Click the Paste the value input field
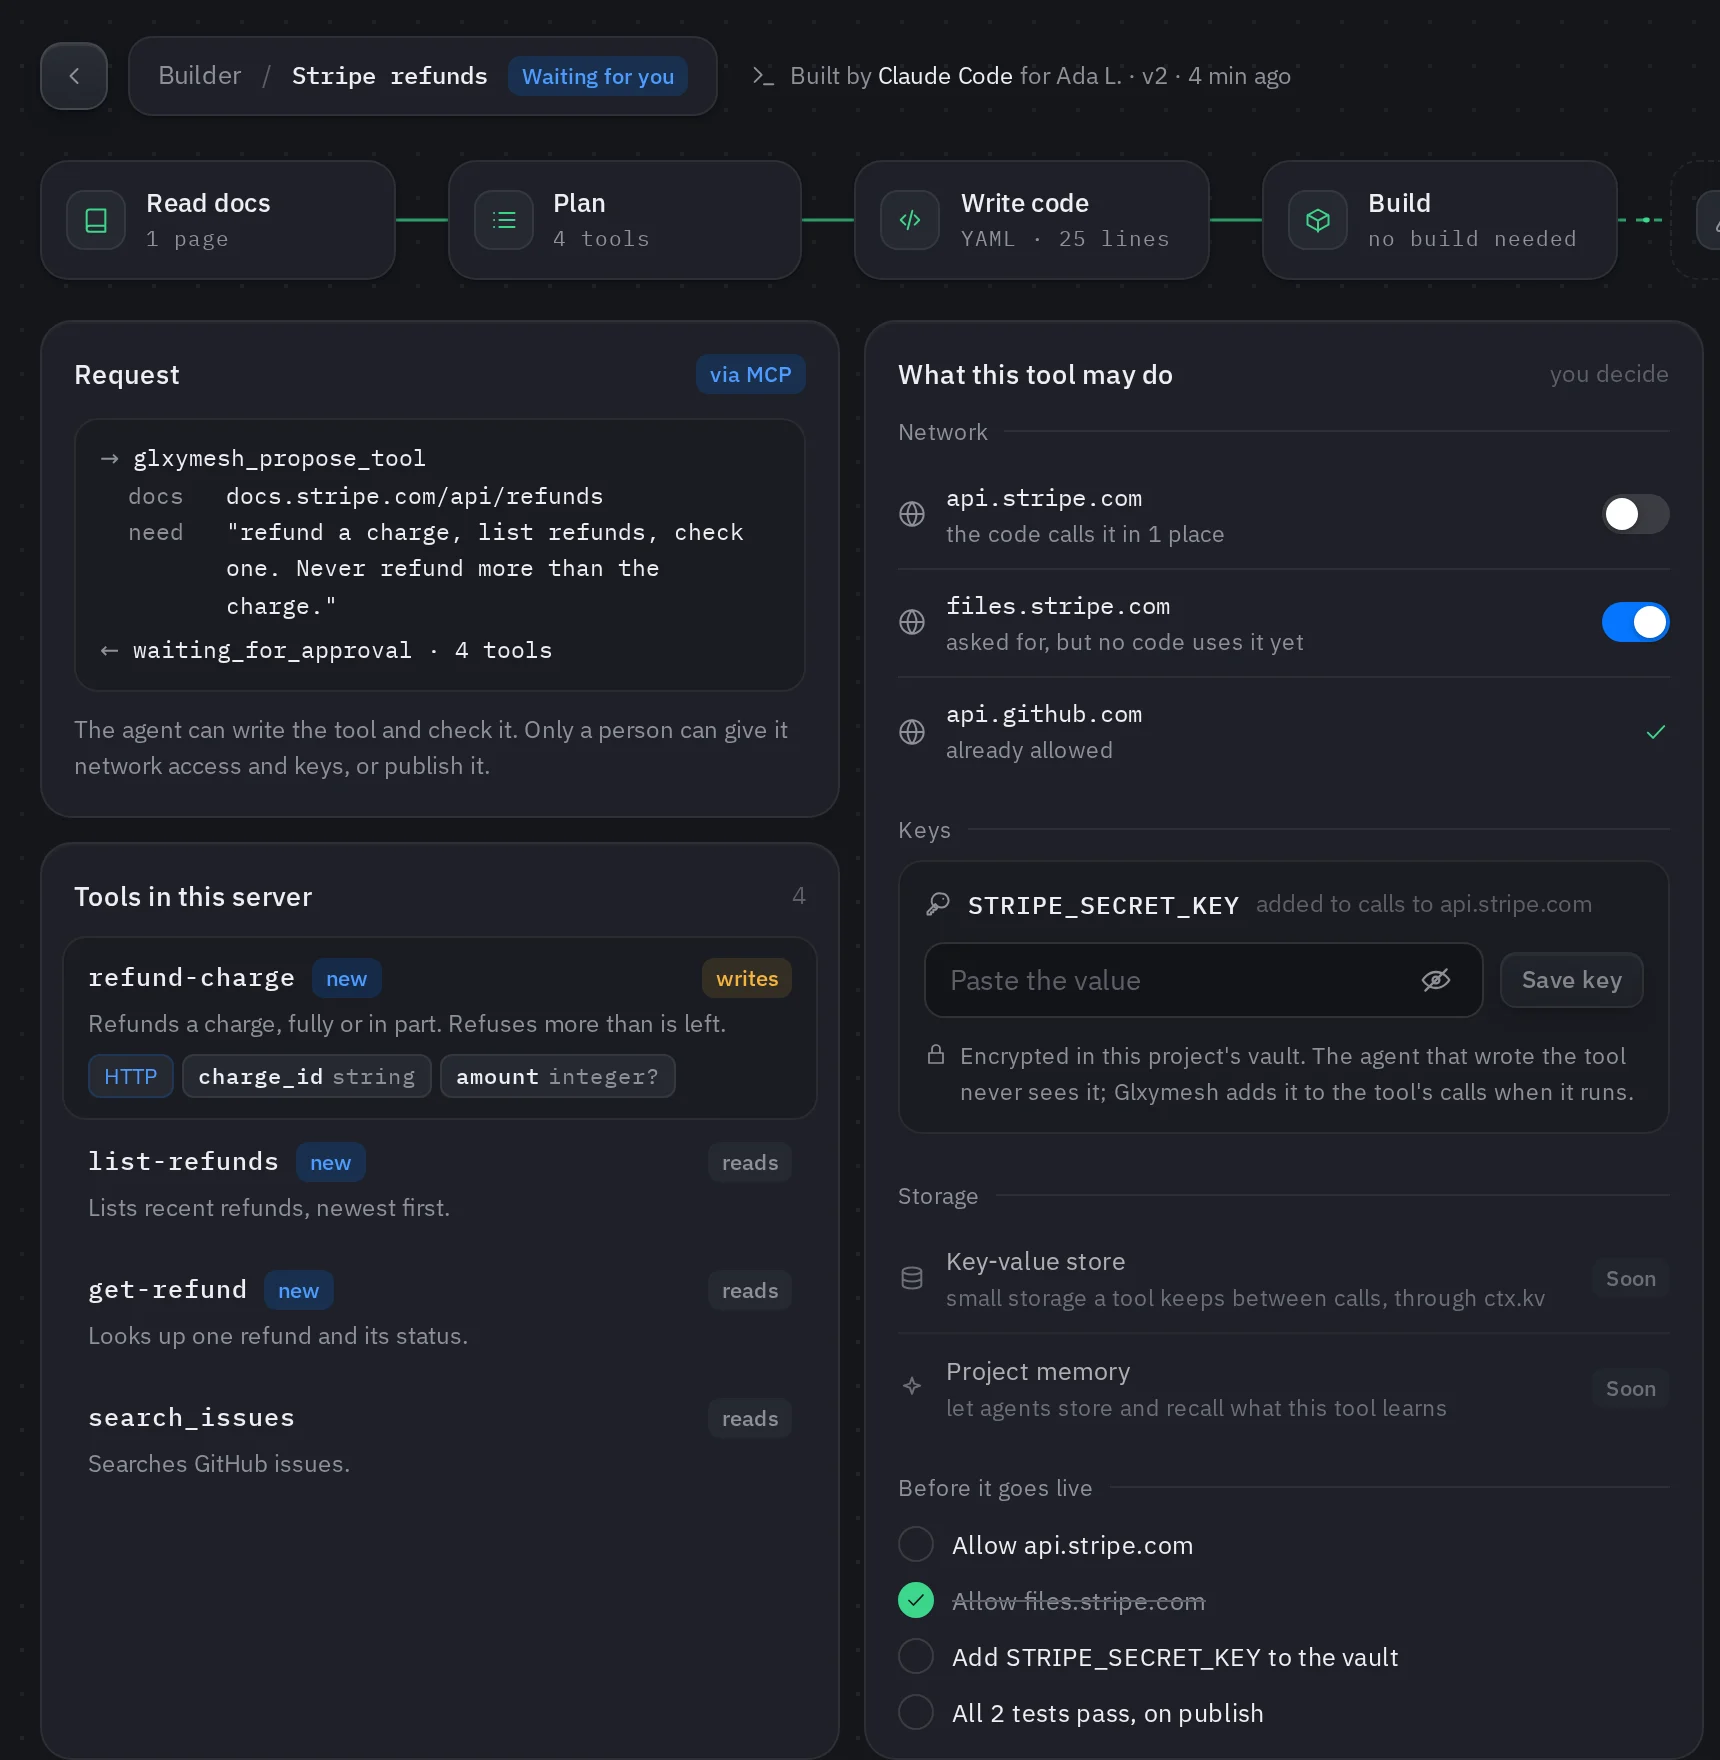1720x1760 pixels. pyautogui.click(x=1204, y=980)
